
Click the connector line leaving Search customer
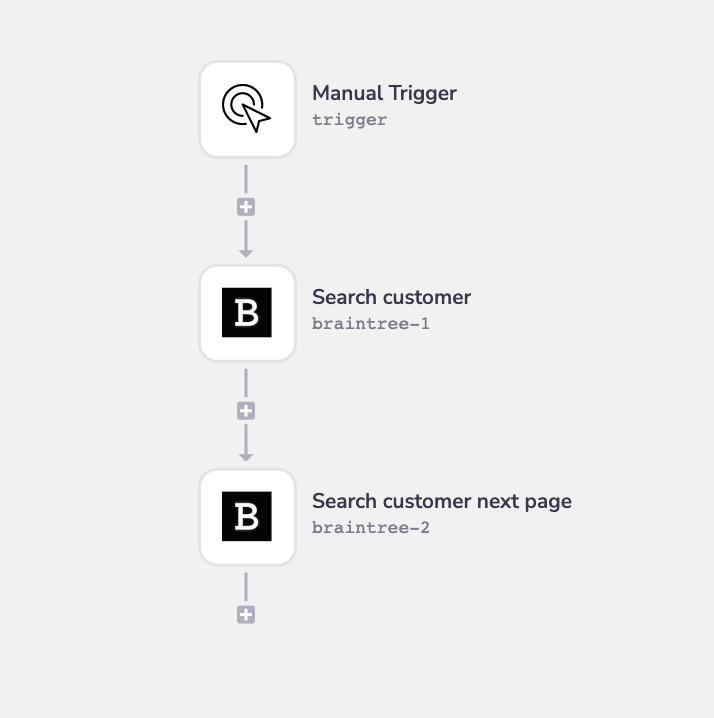click(246, 384)
